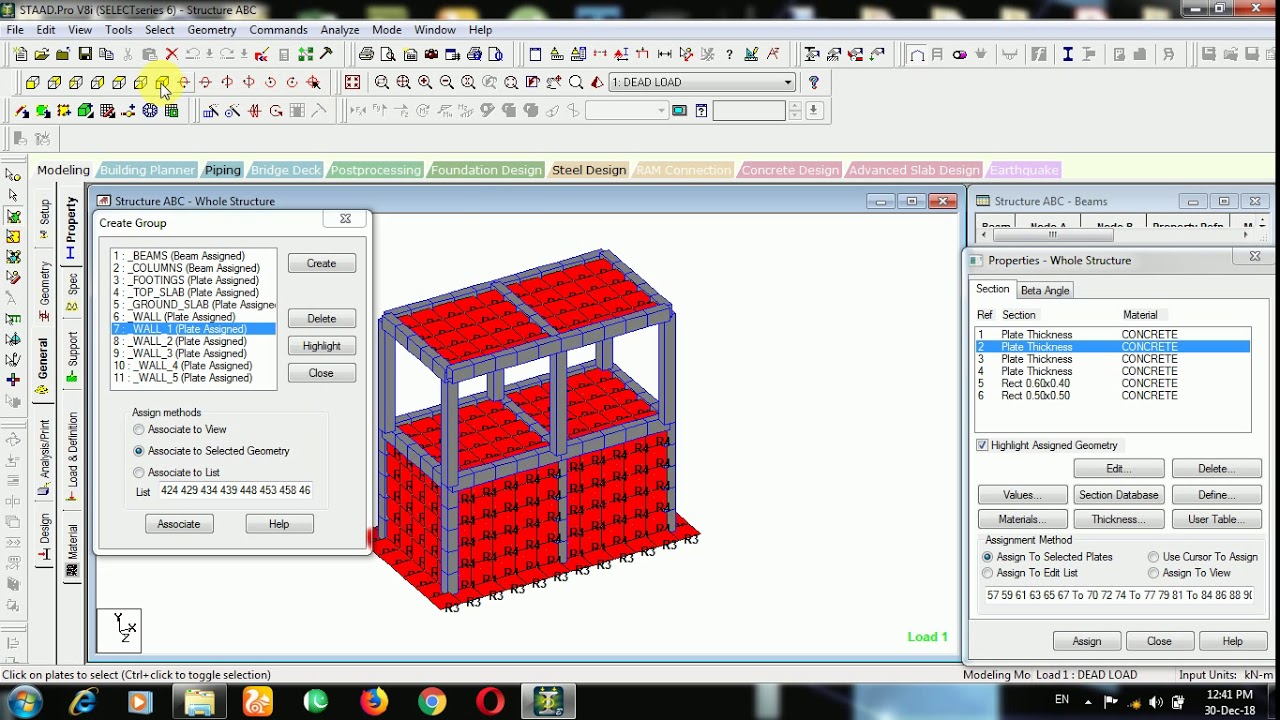Click the New Structure toolbar icon
The width and height of the screenshot is (1280, 720).
coord(20,54)
